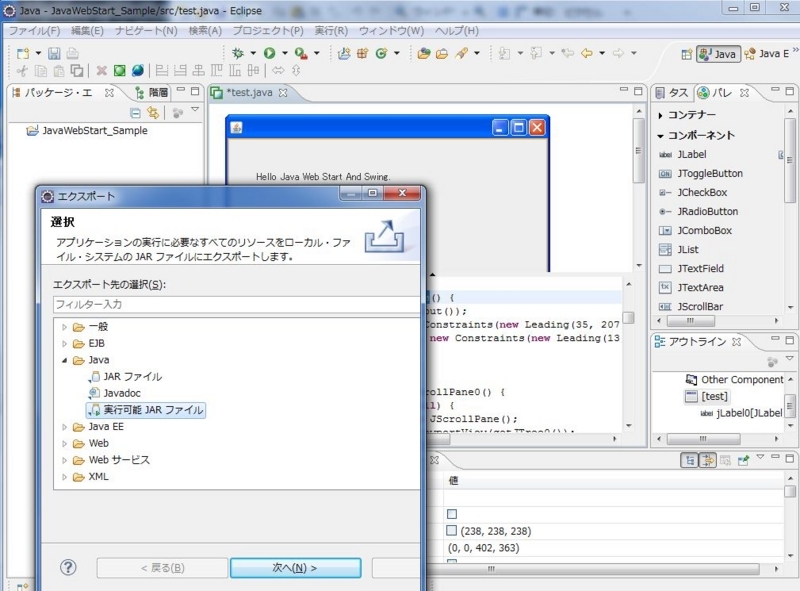This screenshot has width=800, height=591.
Task: Open the Run button dropdown arrow
Action: point(285,53)
